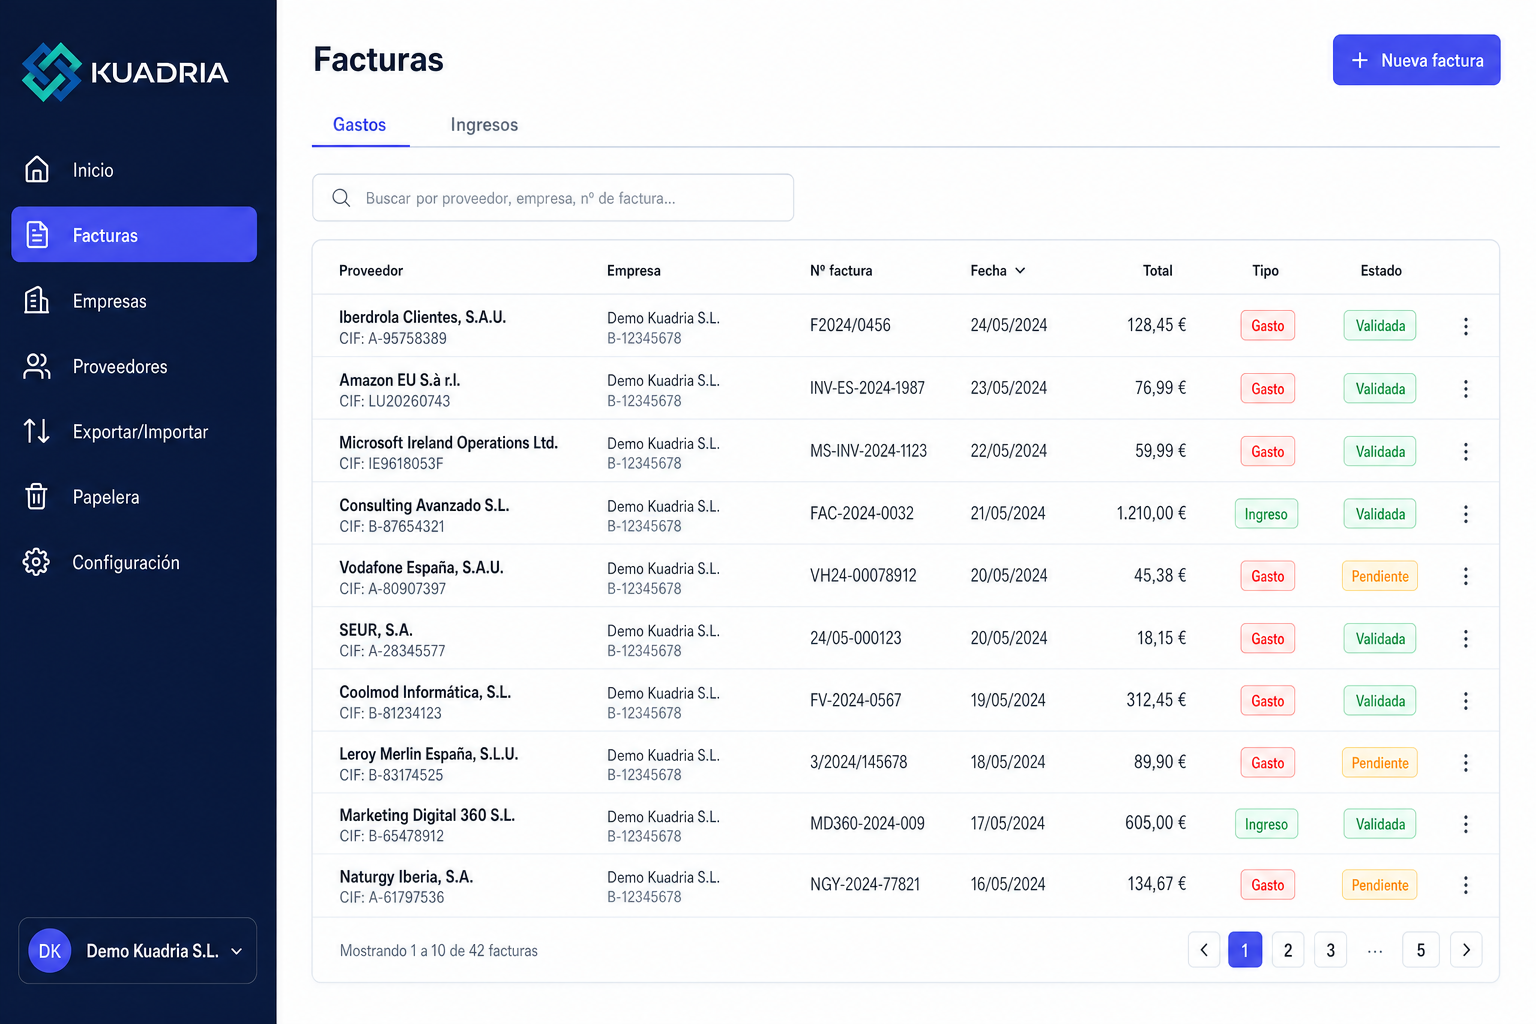Open the Empresas building icon
The height and width of the screenshot is (1024, 1536).
click(x=37, y=300)
